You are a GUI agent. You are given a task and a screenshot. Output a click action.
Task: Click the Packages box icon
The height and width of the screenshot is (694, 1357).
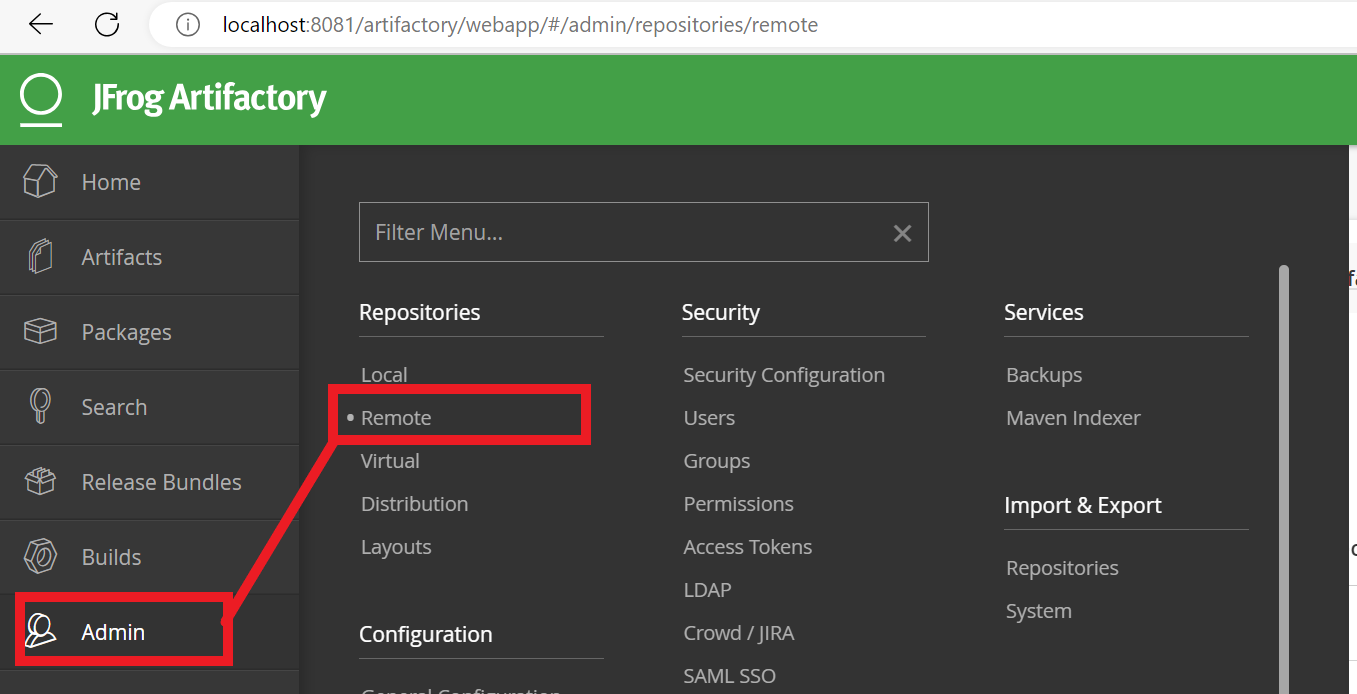tap(40, 332)
